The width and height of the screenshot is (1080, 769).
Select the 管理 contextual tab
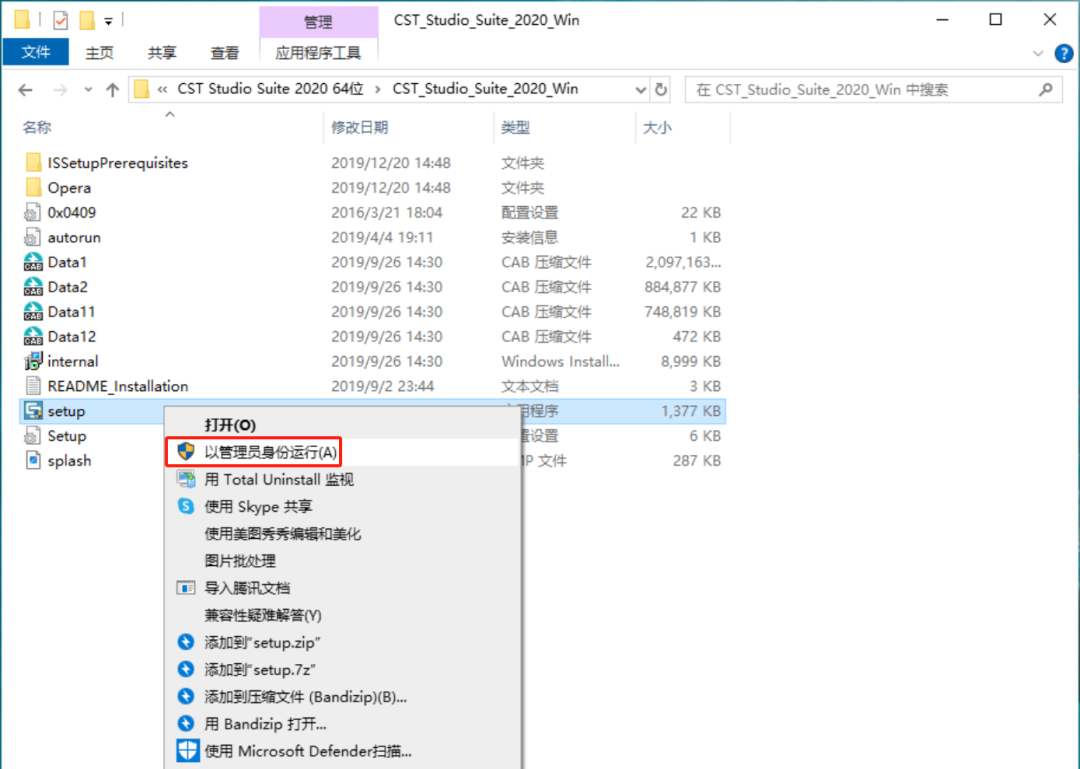[x=318, y=22]
